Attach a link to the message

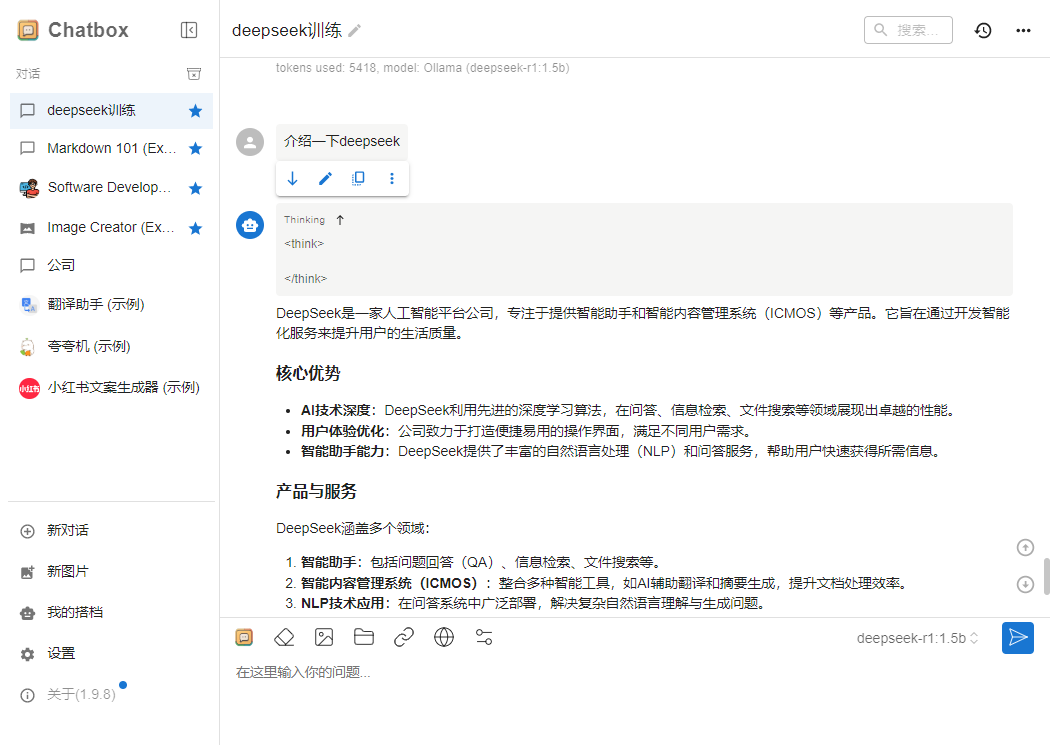404,637
